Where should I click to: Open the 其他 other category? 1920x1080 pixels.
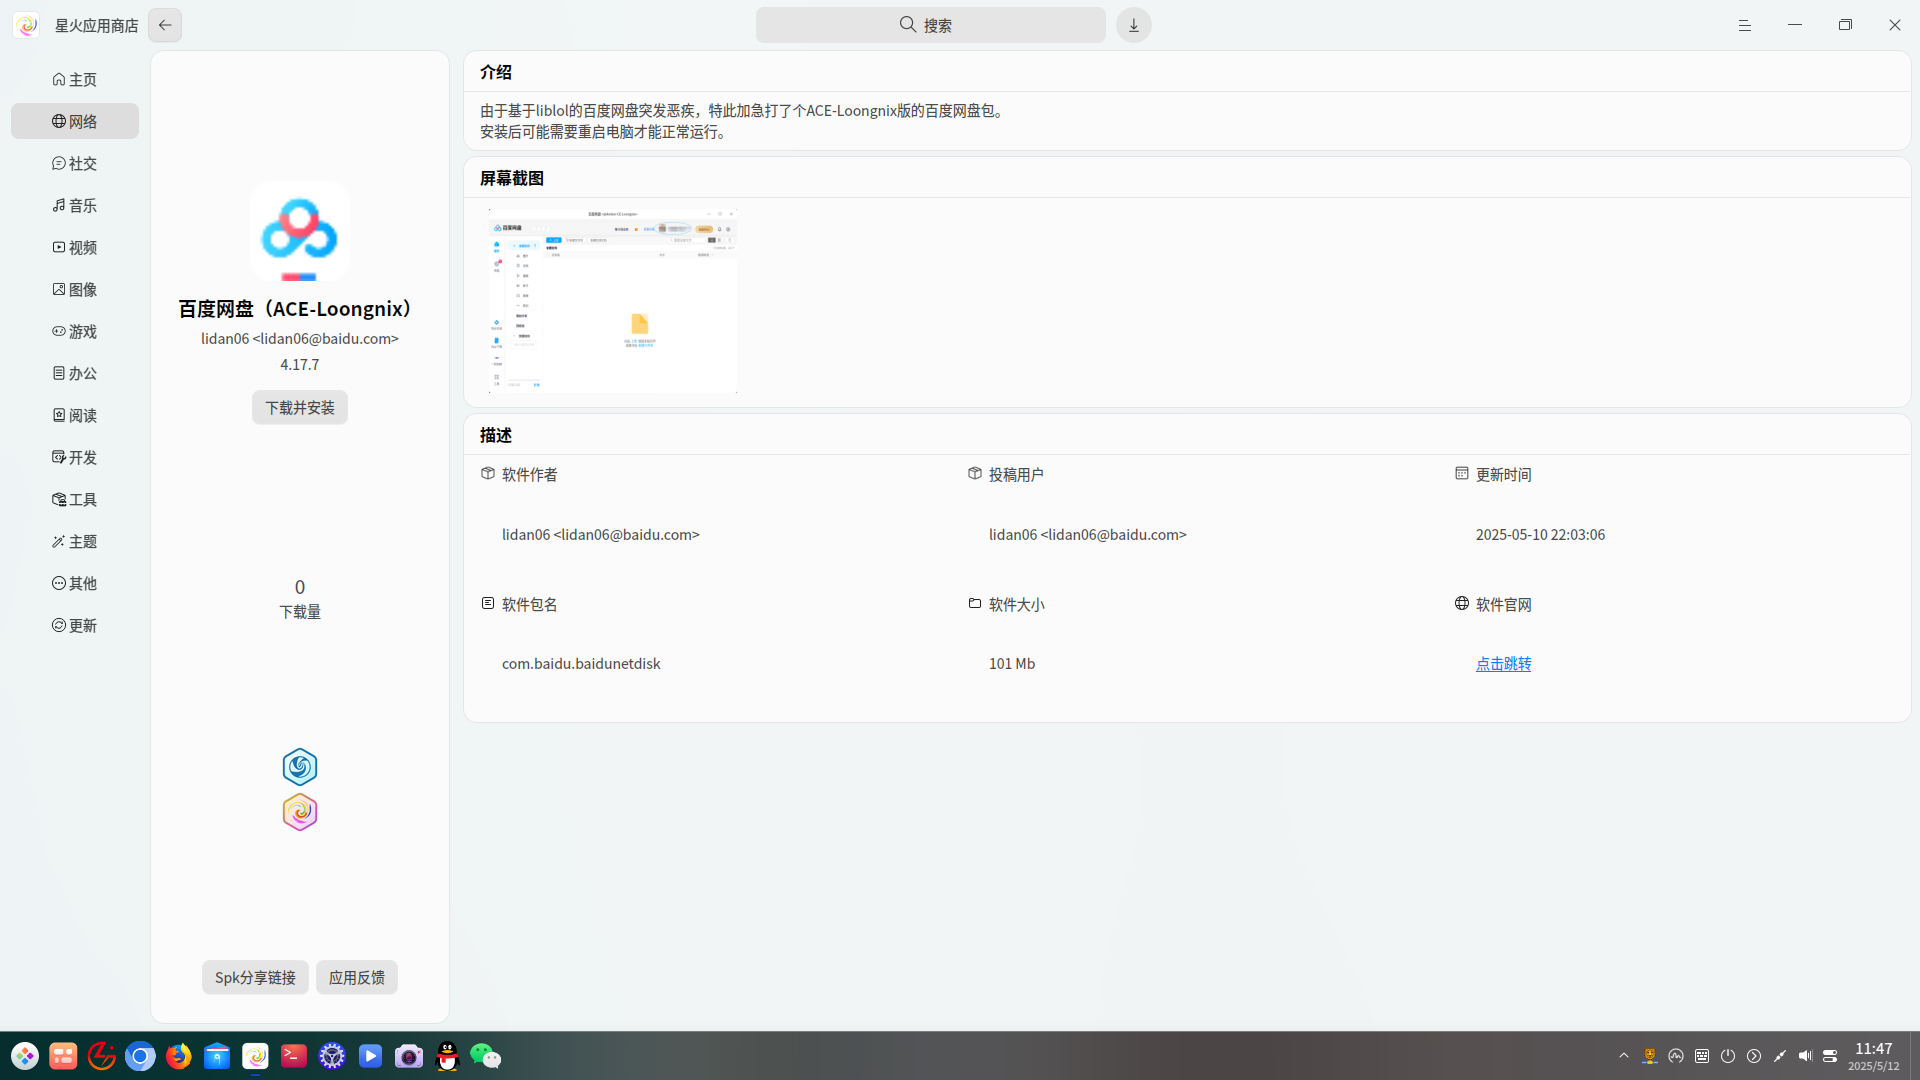click(75, 583)
